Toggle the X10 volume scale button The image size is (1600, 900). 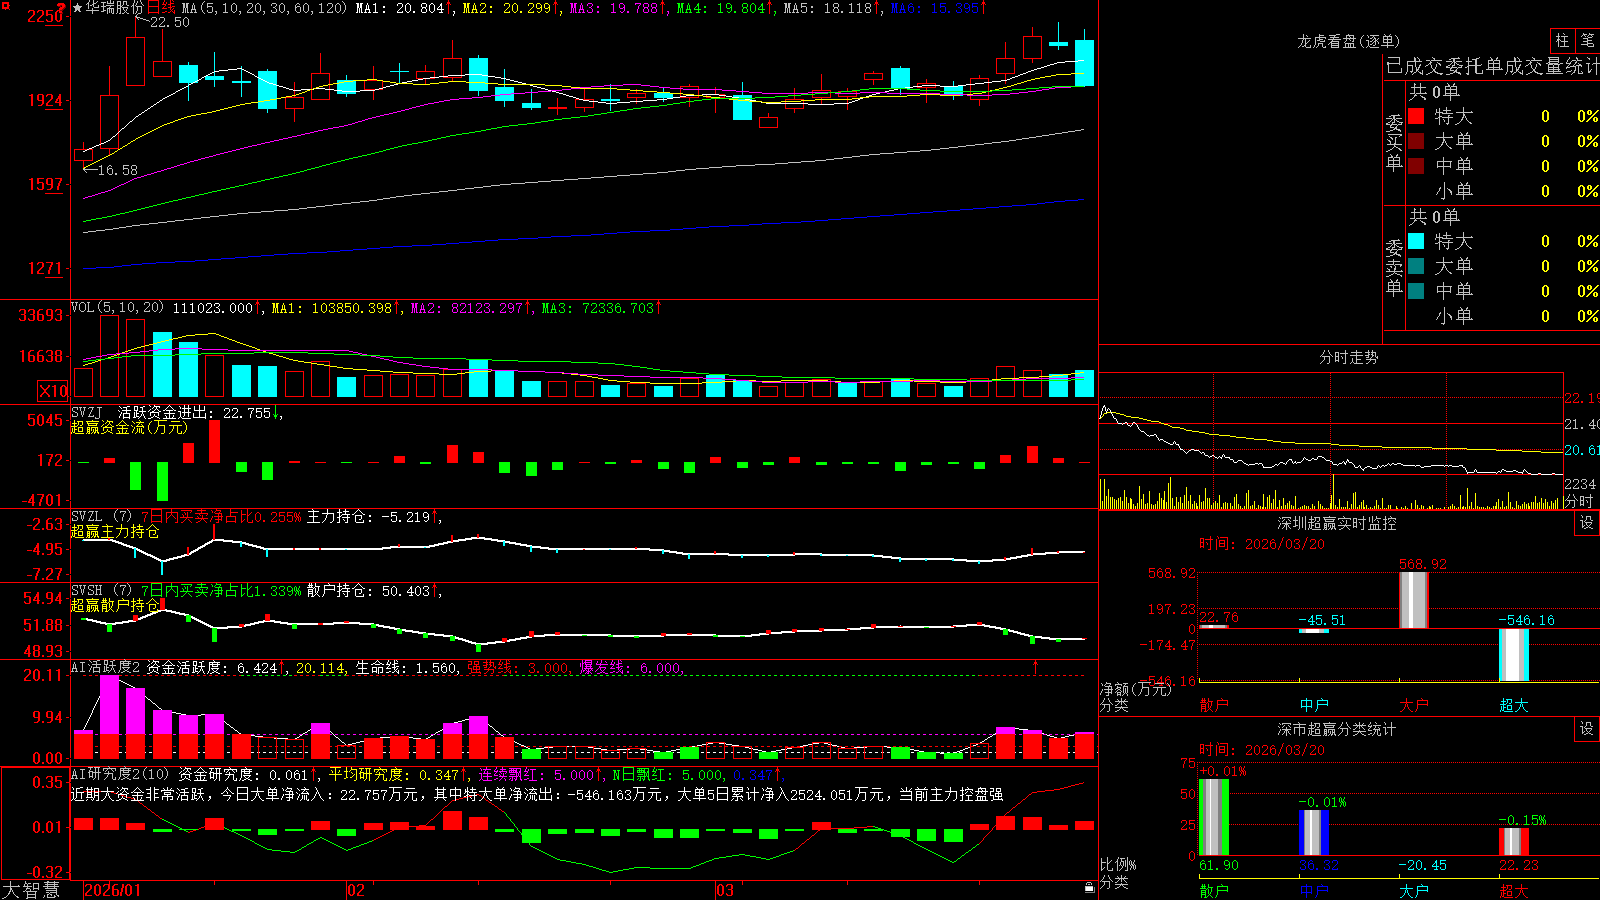pyautogui.click(x=53, y=391)
